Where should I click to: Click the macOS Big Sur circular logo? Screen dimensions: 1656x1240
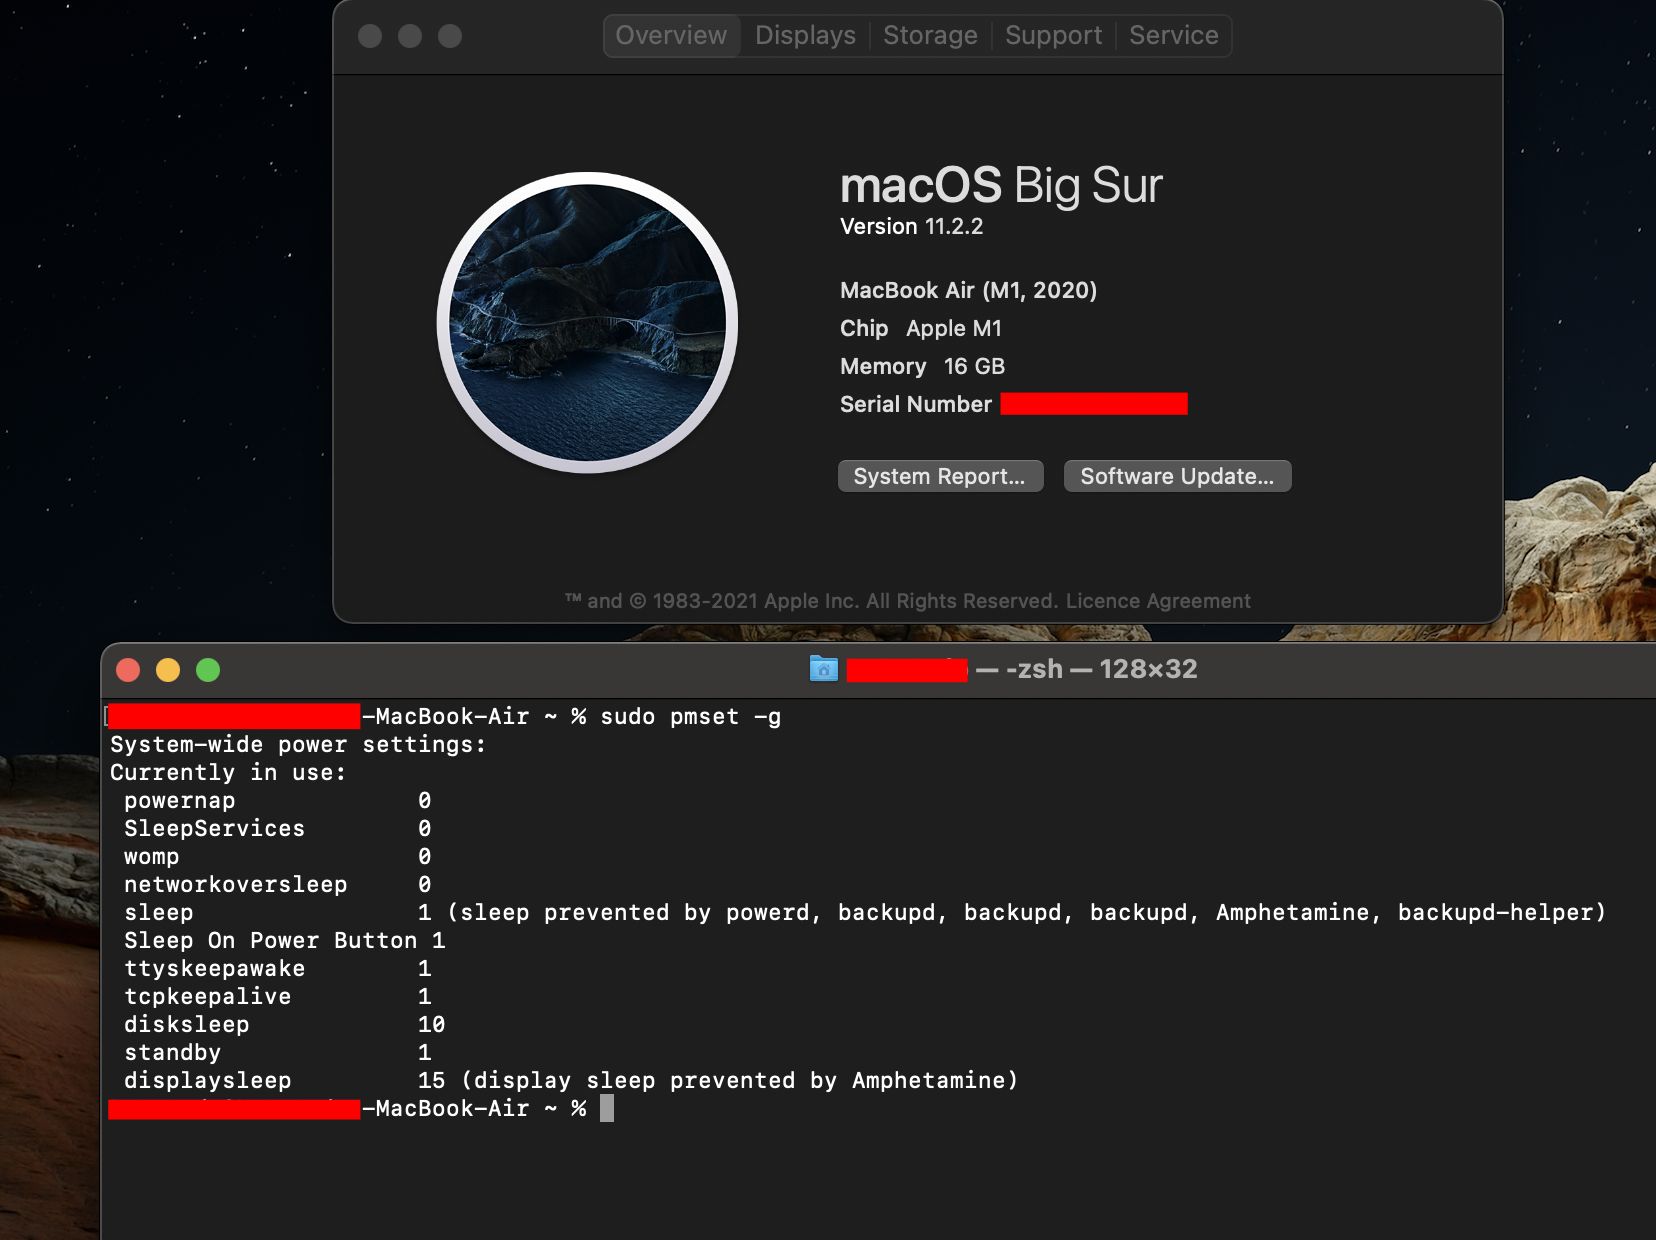[588, 322]
